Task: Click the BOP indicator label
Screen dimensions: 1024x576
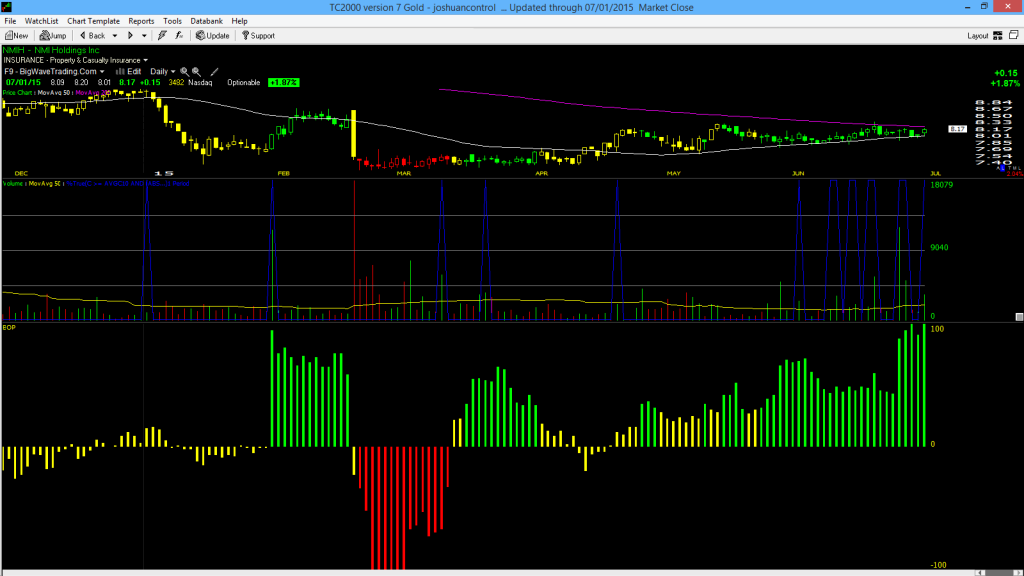Action: 9,327
